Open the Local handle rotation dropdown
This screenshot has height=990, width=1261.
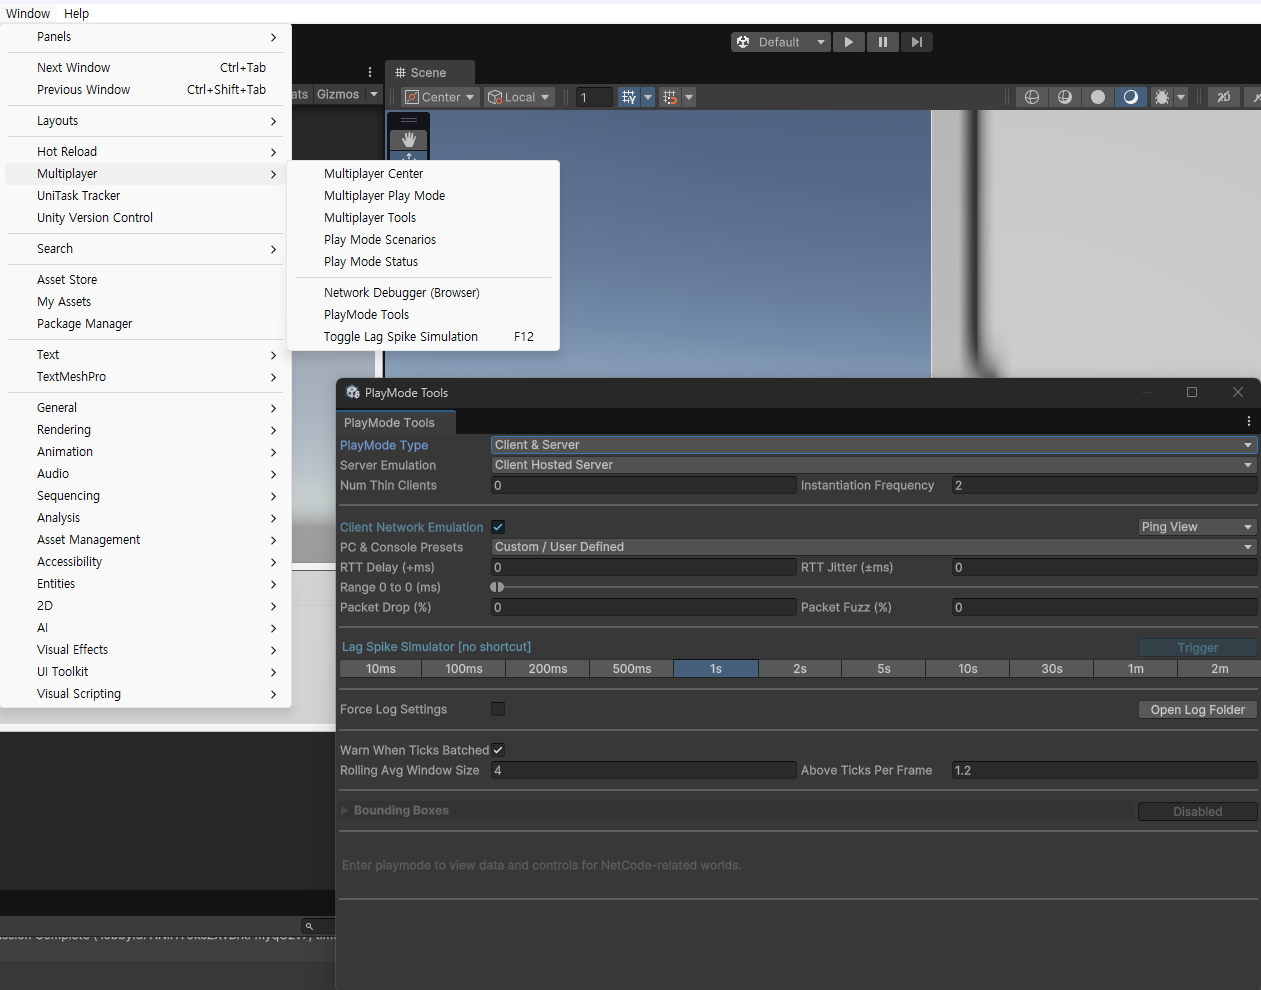tap(519, 97)
